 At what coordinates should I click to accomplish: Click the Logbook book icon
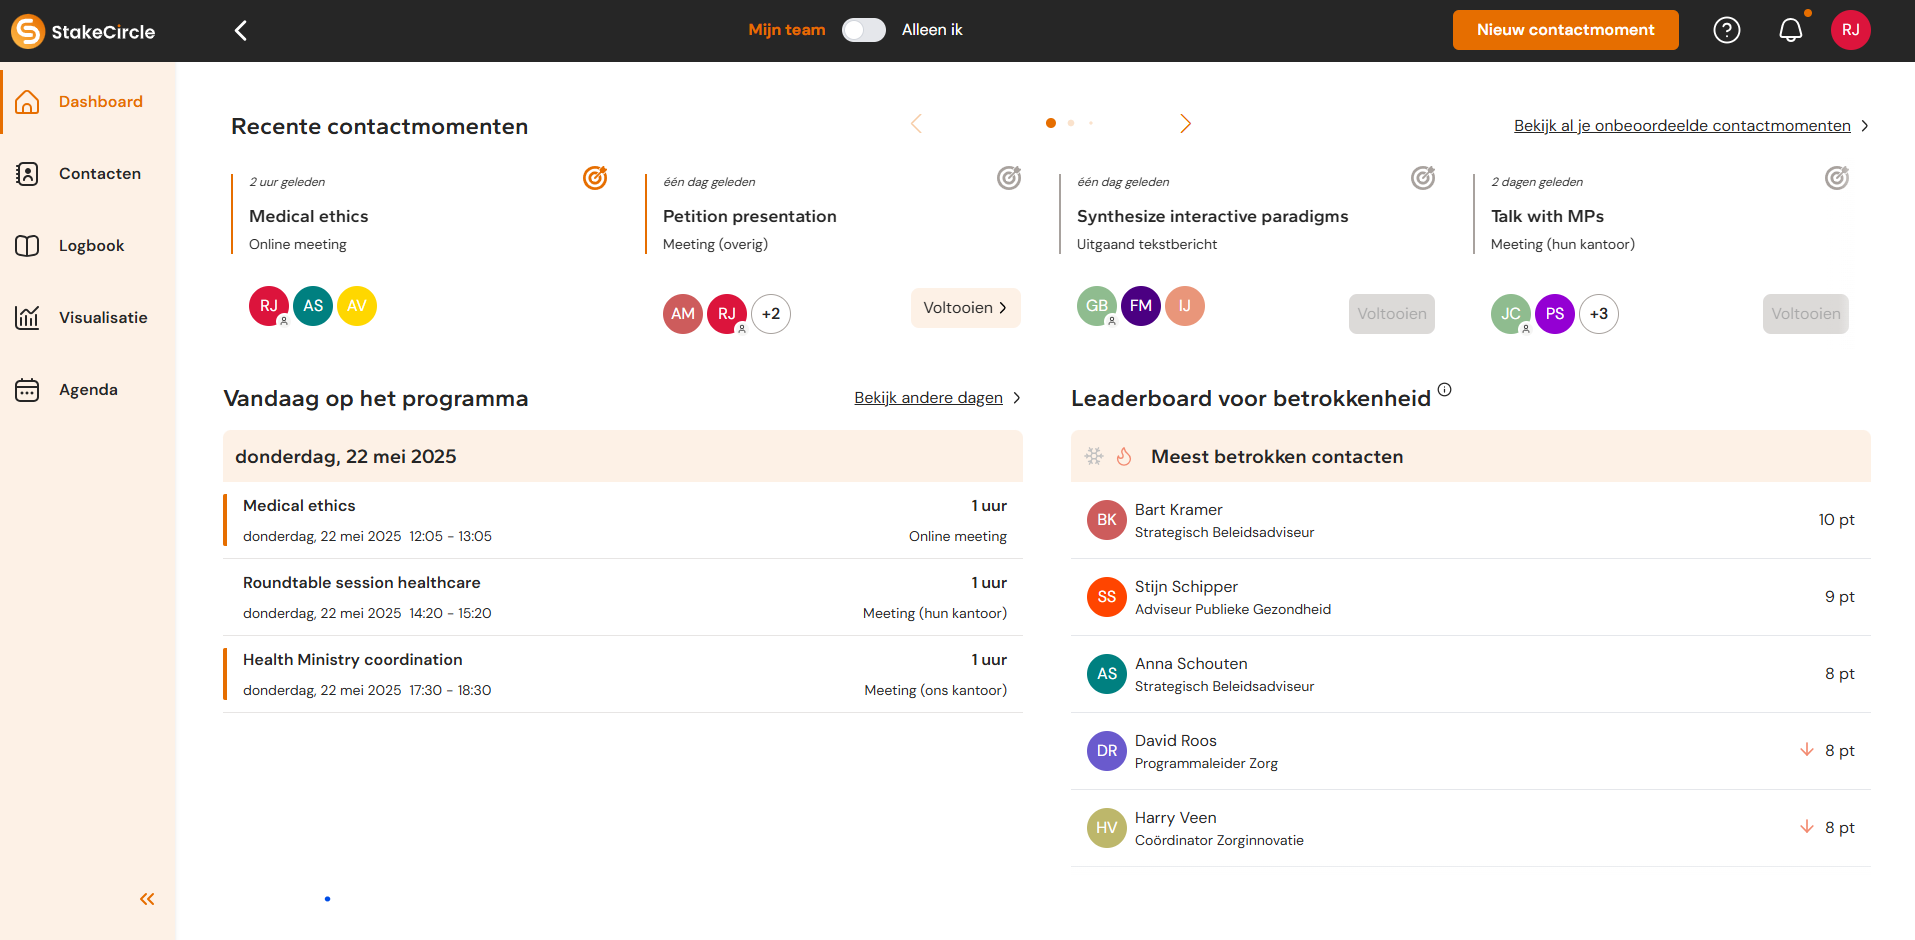pyautogui.click(x=27, y=246)
